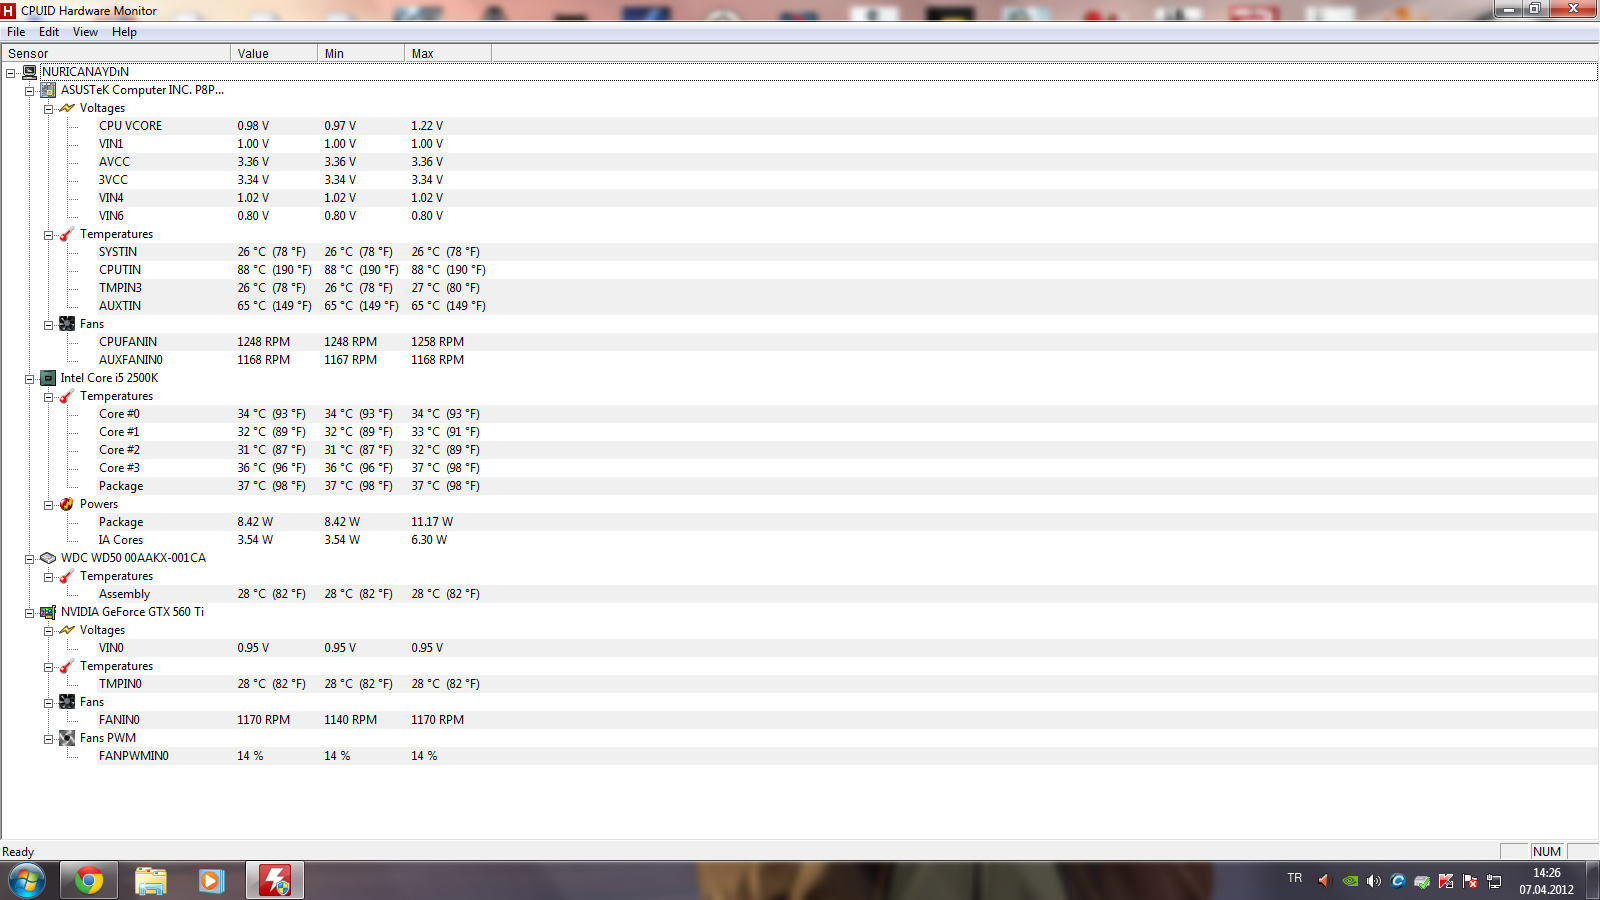Click the network tray icon
1600x900 pixels.
pos(1494,881)
